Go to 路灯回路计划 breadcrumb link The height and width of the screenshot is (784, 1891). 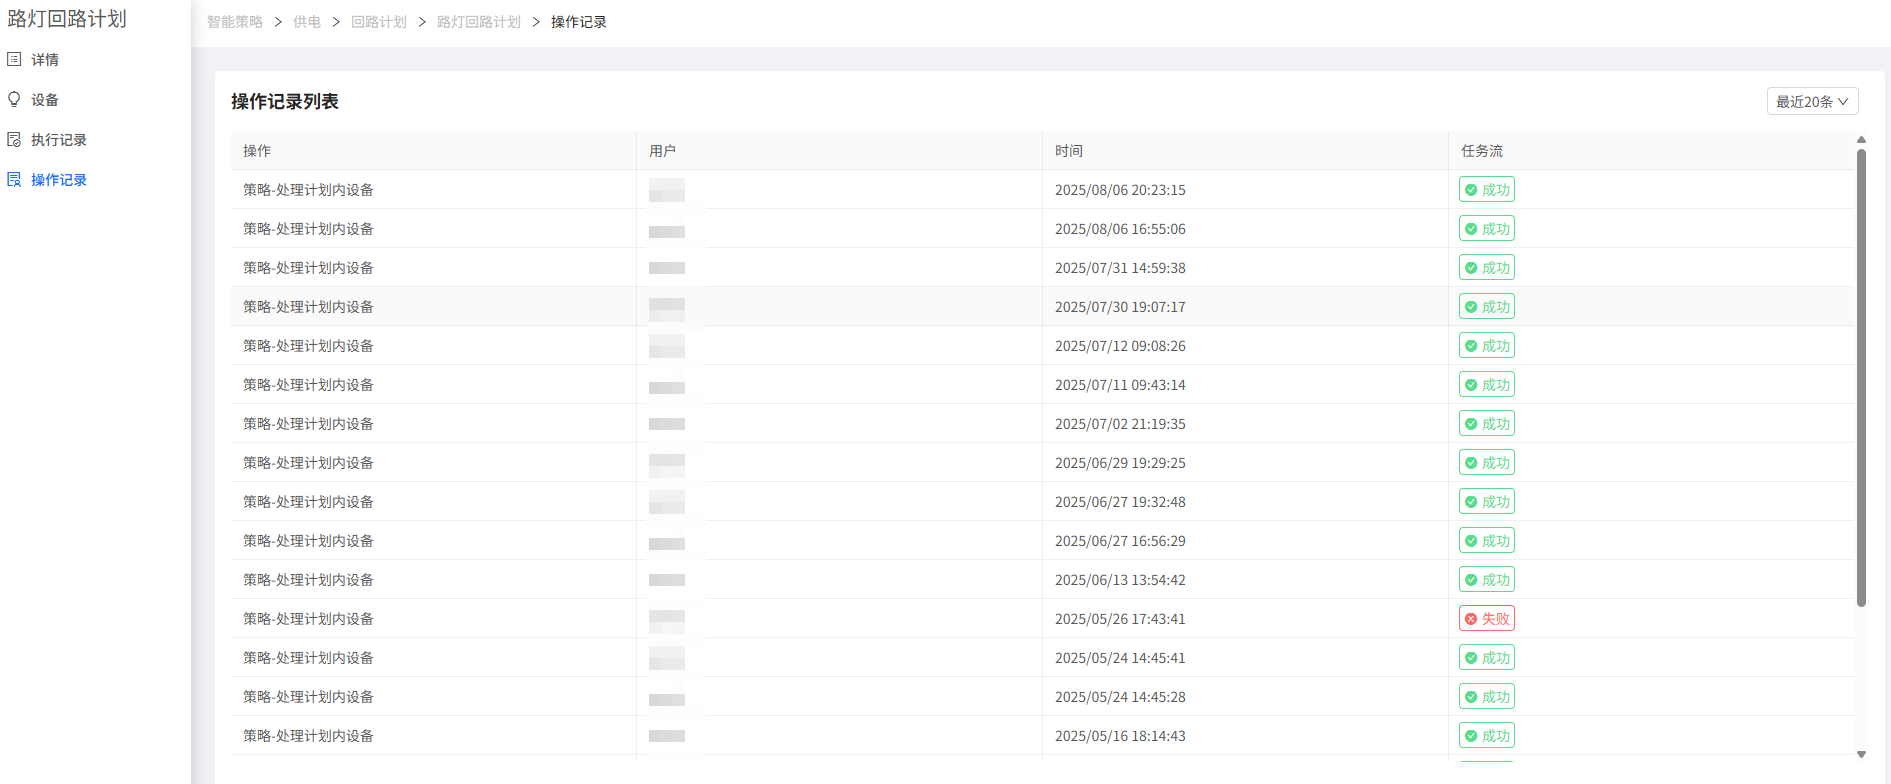click(479, 22)
